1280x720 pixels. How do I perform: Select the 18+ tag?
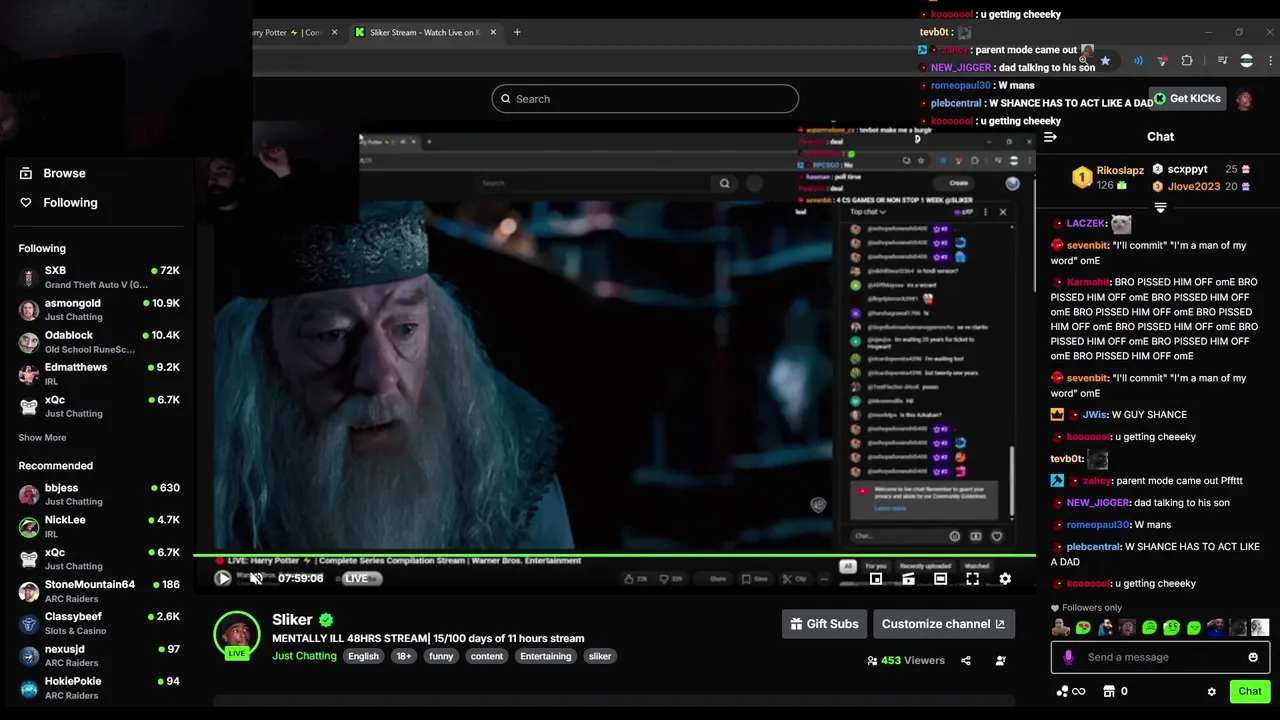403,656
